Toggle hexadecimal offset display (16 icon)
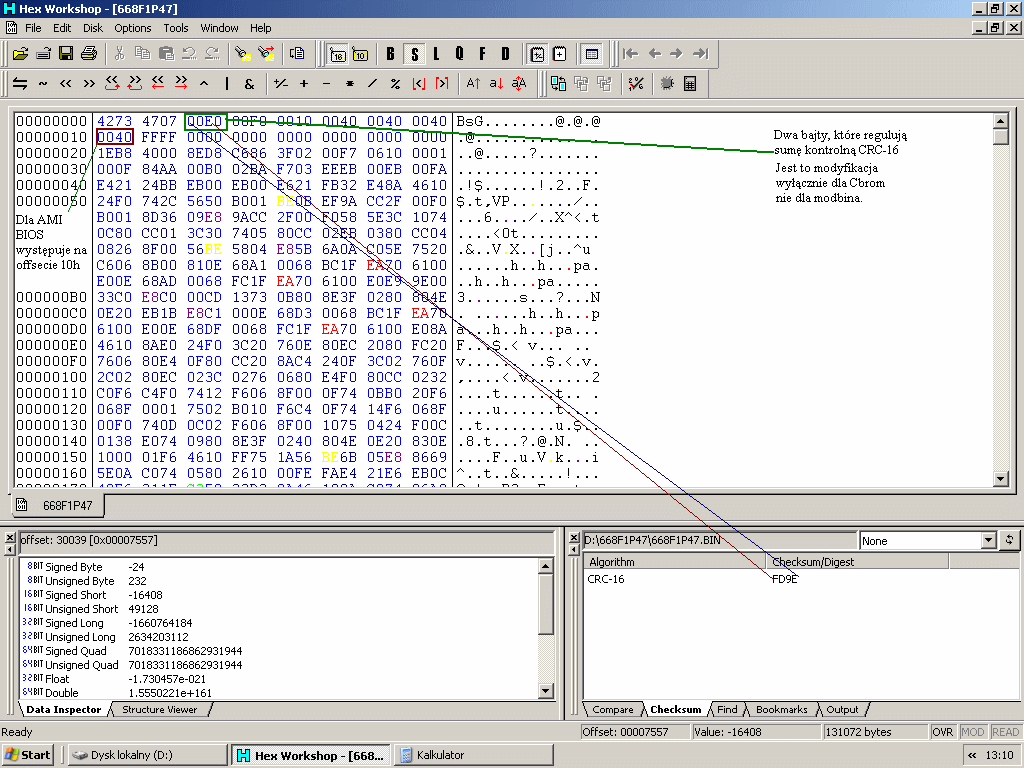Screen dimensions: 1024x768 click(337, 53)
